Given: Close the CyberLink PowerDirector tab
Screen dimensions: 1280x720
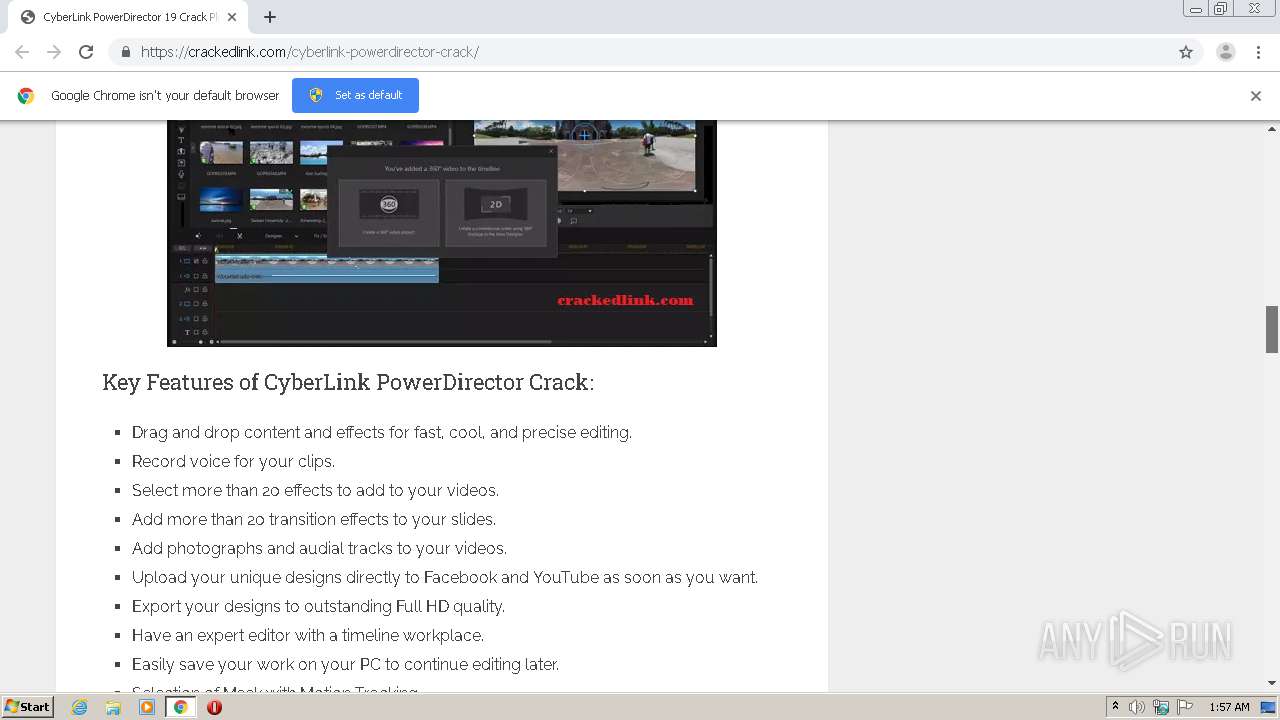Looking at the screenshot, I should pyautogui.click(x=232, y=17).
